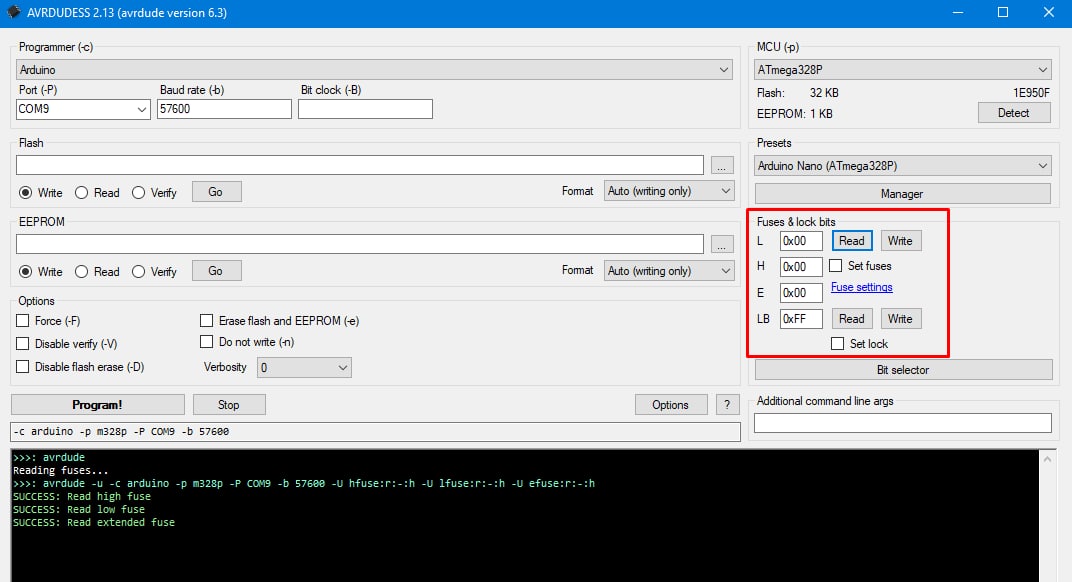
Task: Write lock bits with the LB Write button
Action: pos(901,319)
